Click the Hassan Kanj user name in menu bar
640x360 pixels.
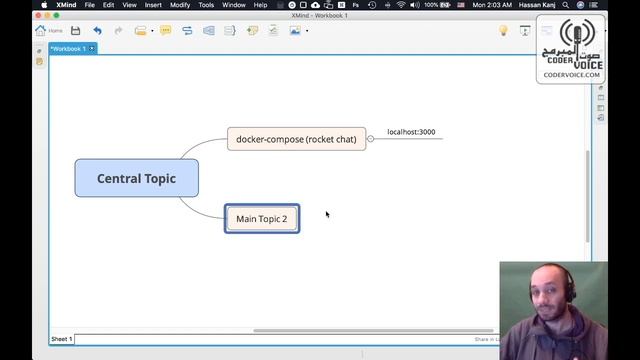tap(537, 5)
